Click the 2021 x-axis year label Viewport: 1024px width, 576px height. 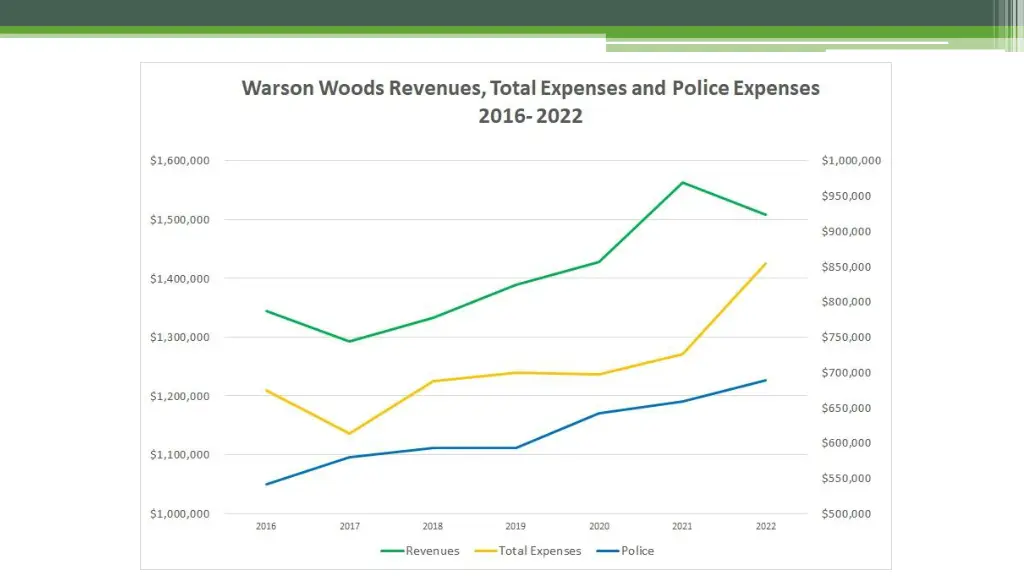(x=682, y=526)
